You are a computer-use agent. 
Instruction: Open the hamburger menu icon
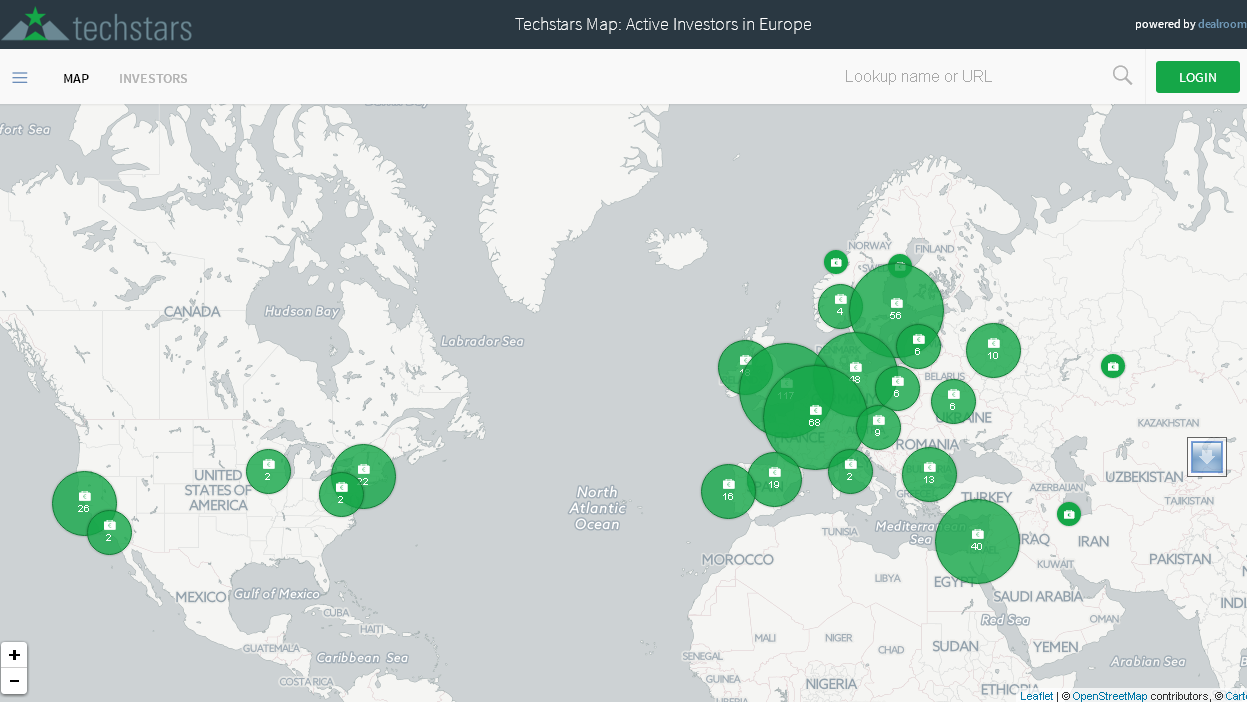(20, 77)
